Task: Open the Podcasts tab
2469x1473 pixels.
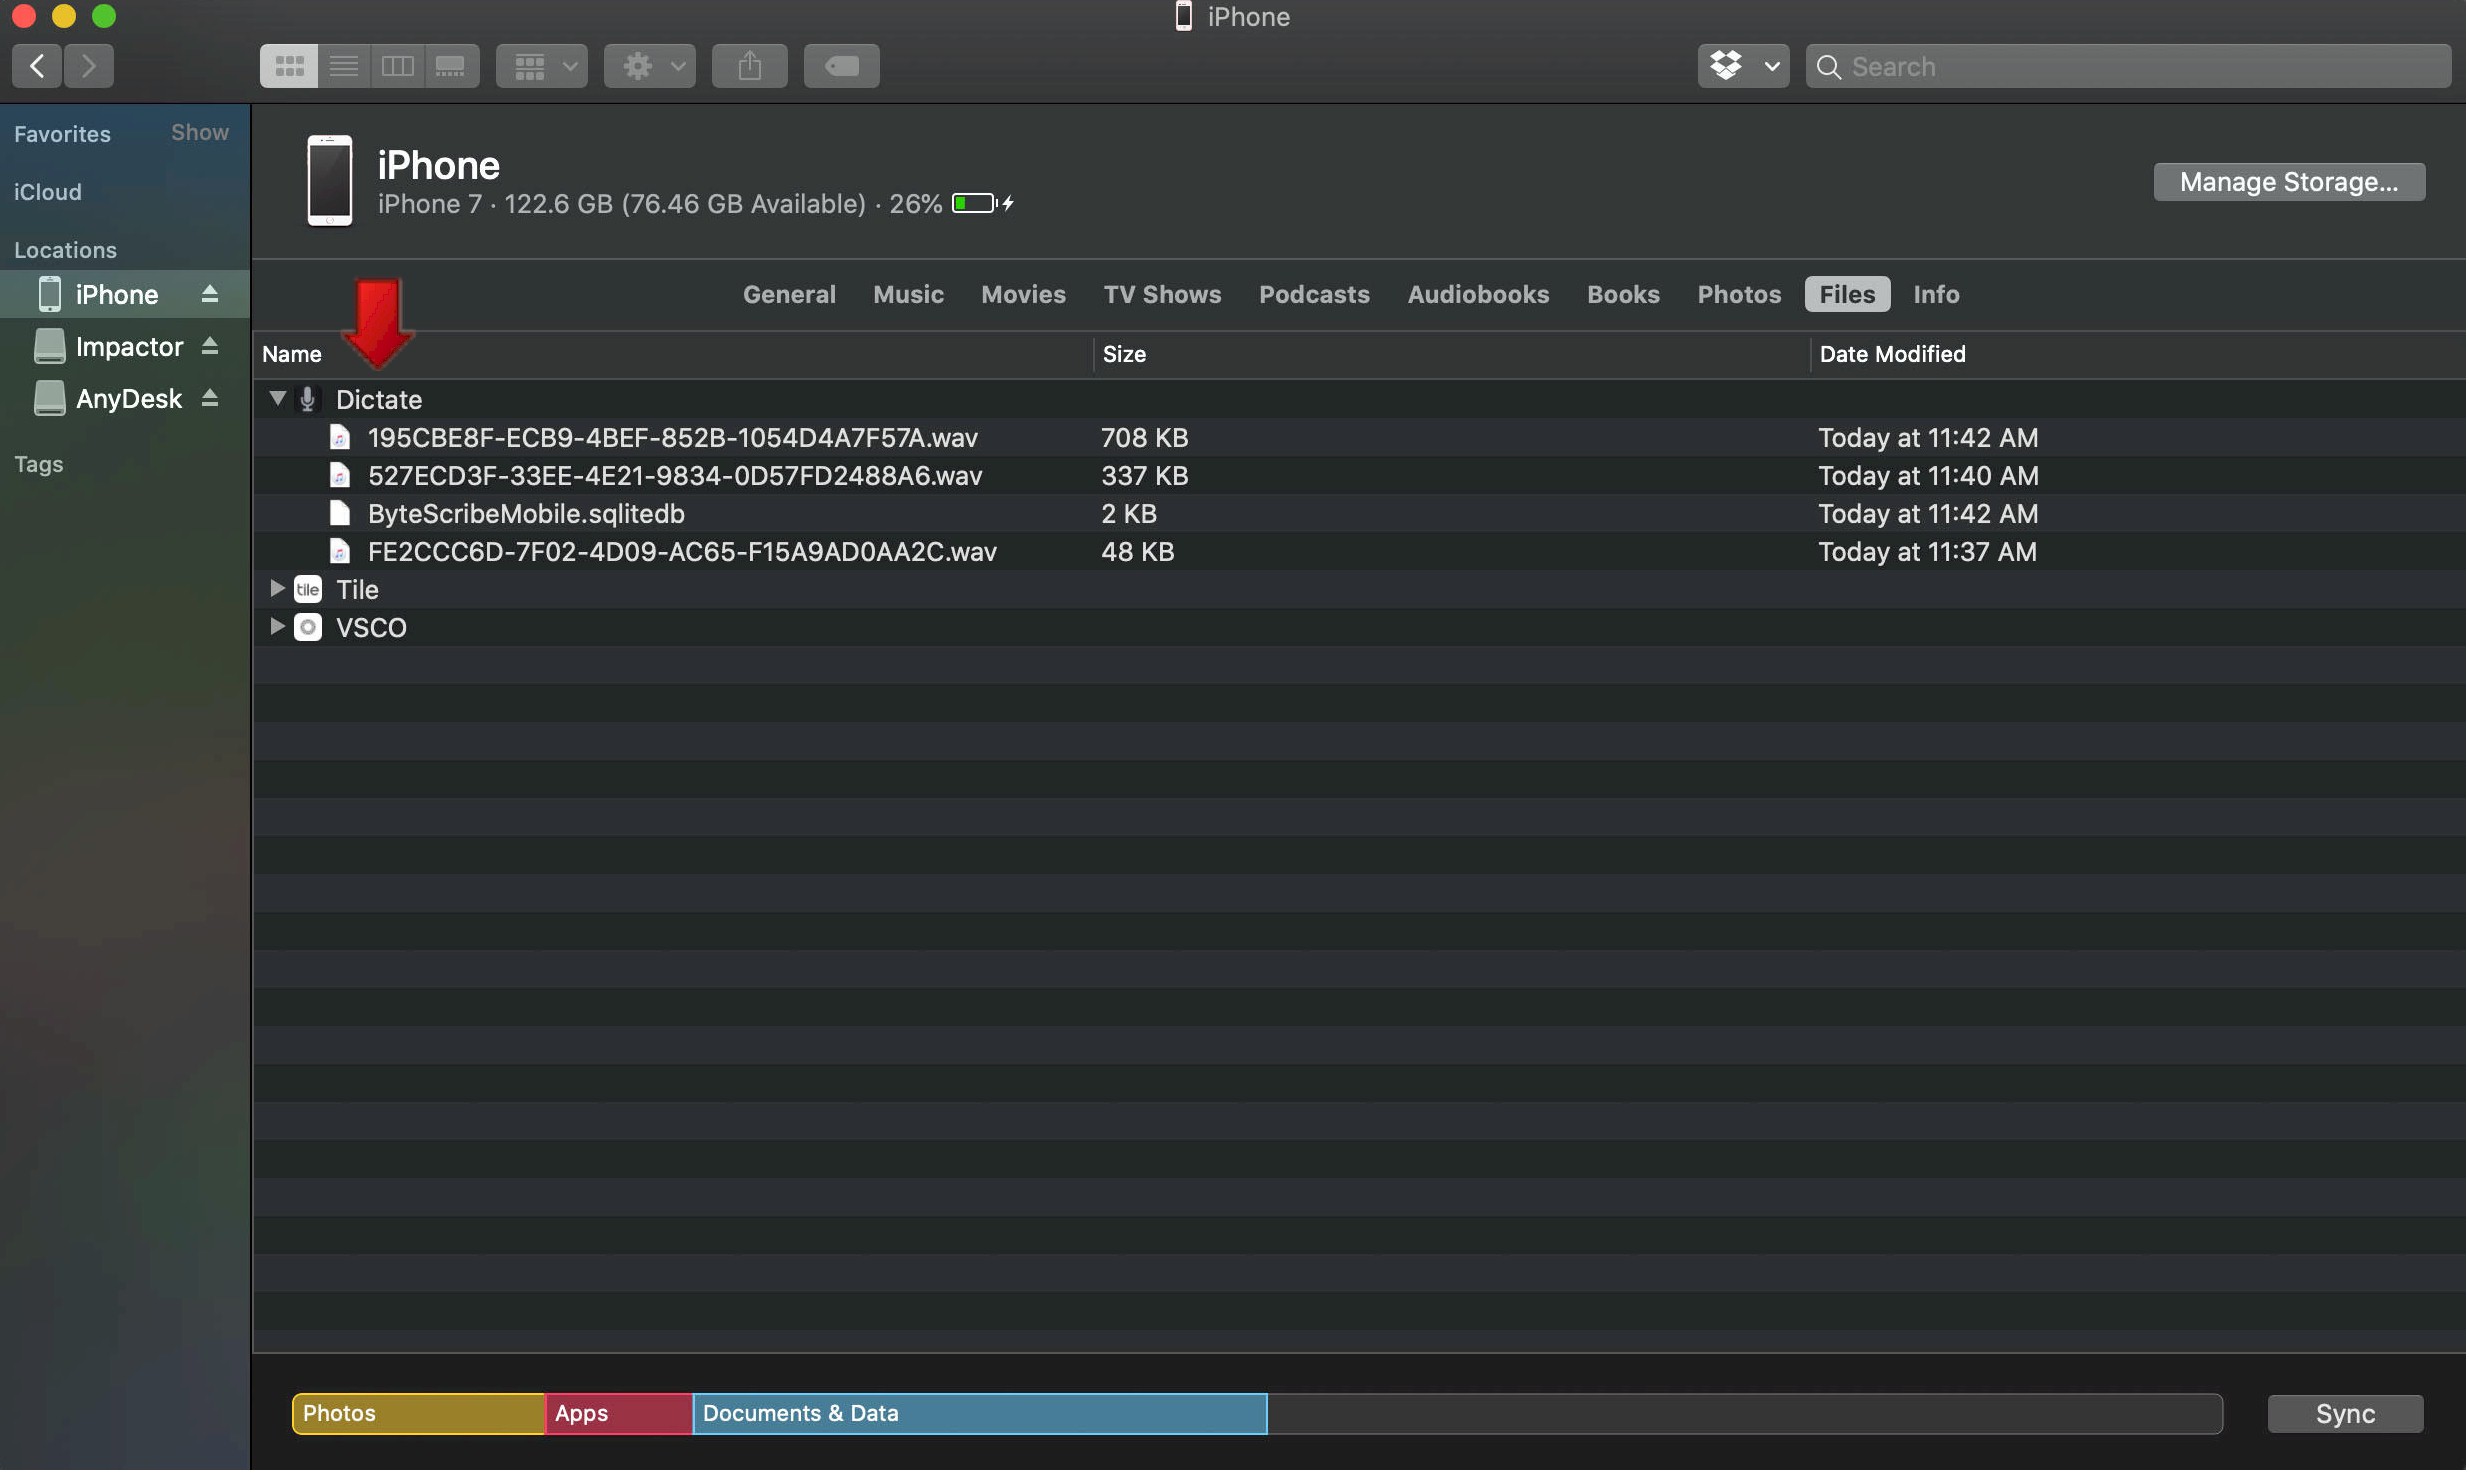Action: (1314, 294)
